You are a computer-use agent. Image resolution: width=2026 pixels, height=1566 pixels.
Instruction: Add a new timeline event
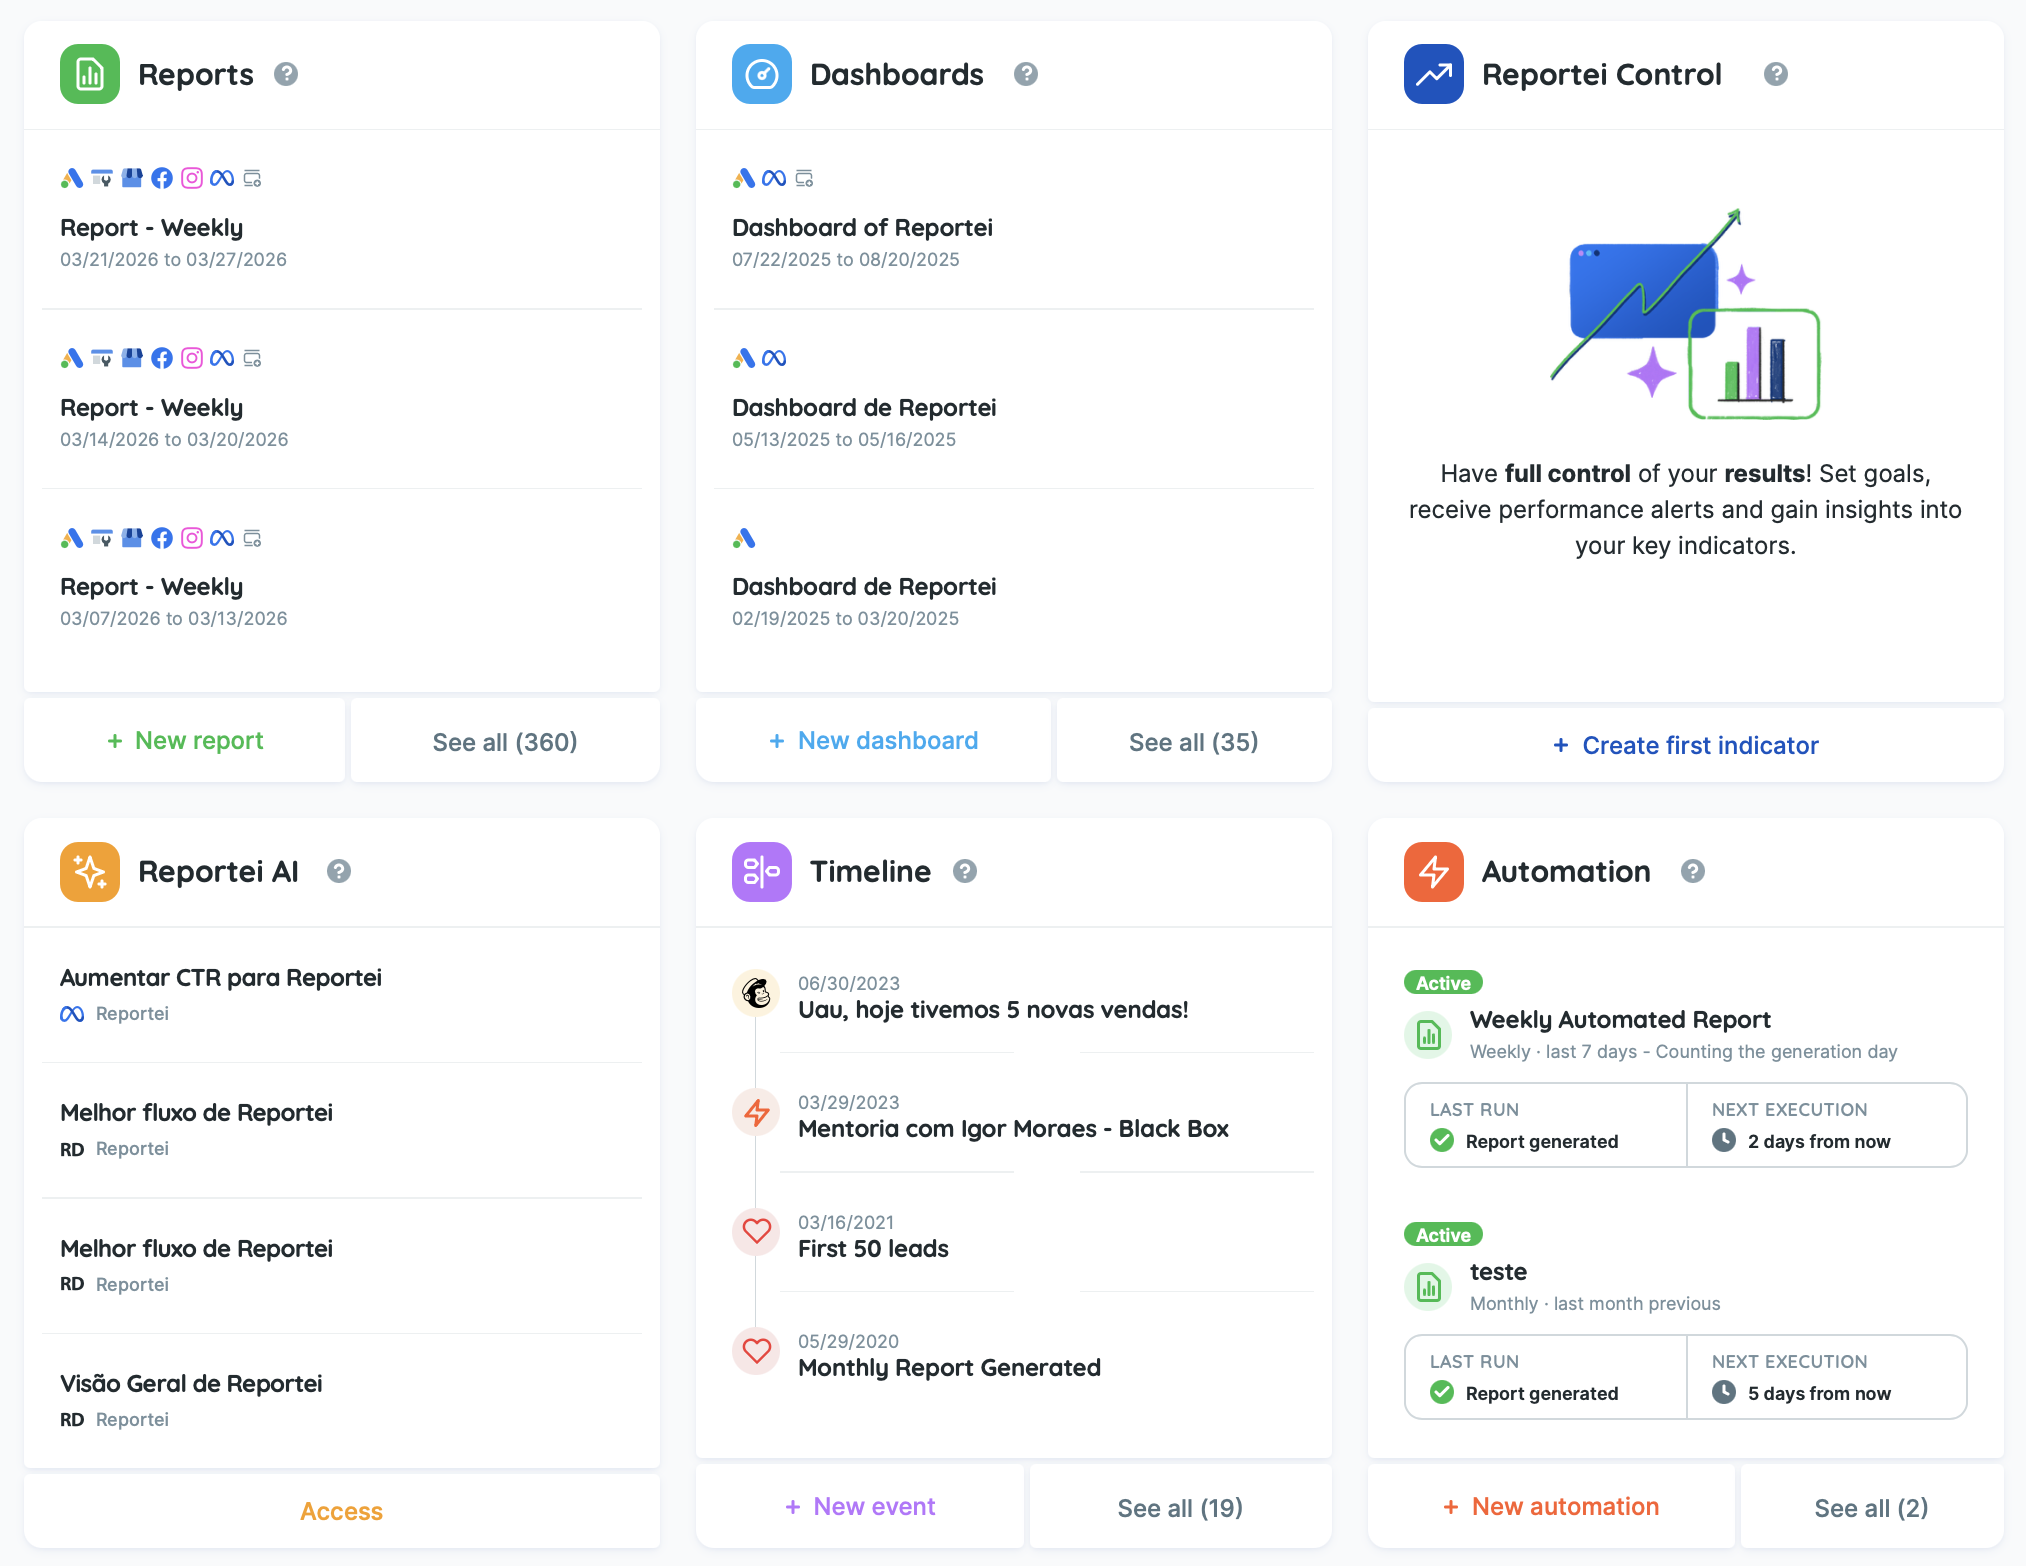pos(860,1507)
